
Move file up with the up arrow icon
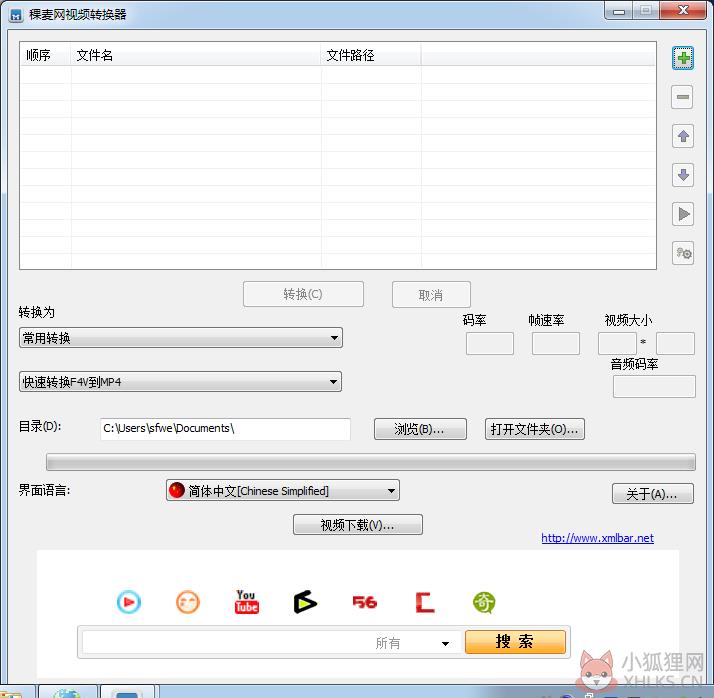[x=683, y=136]
